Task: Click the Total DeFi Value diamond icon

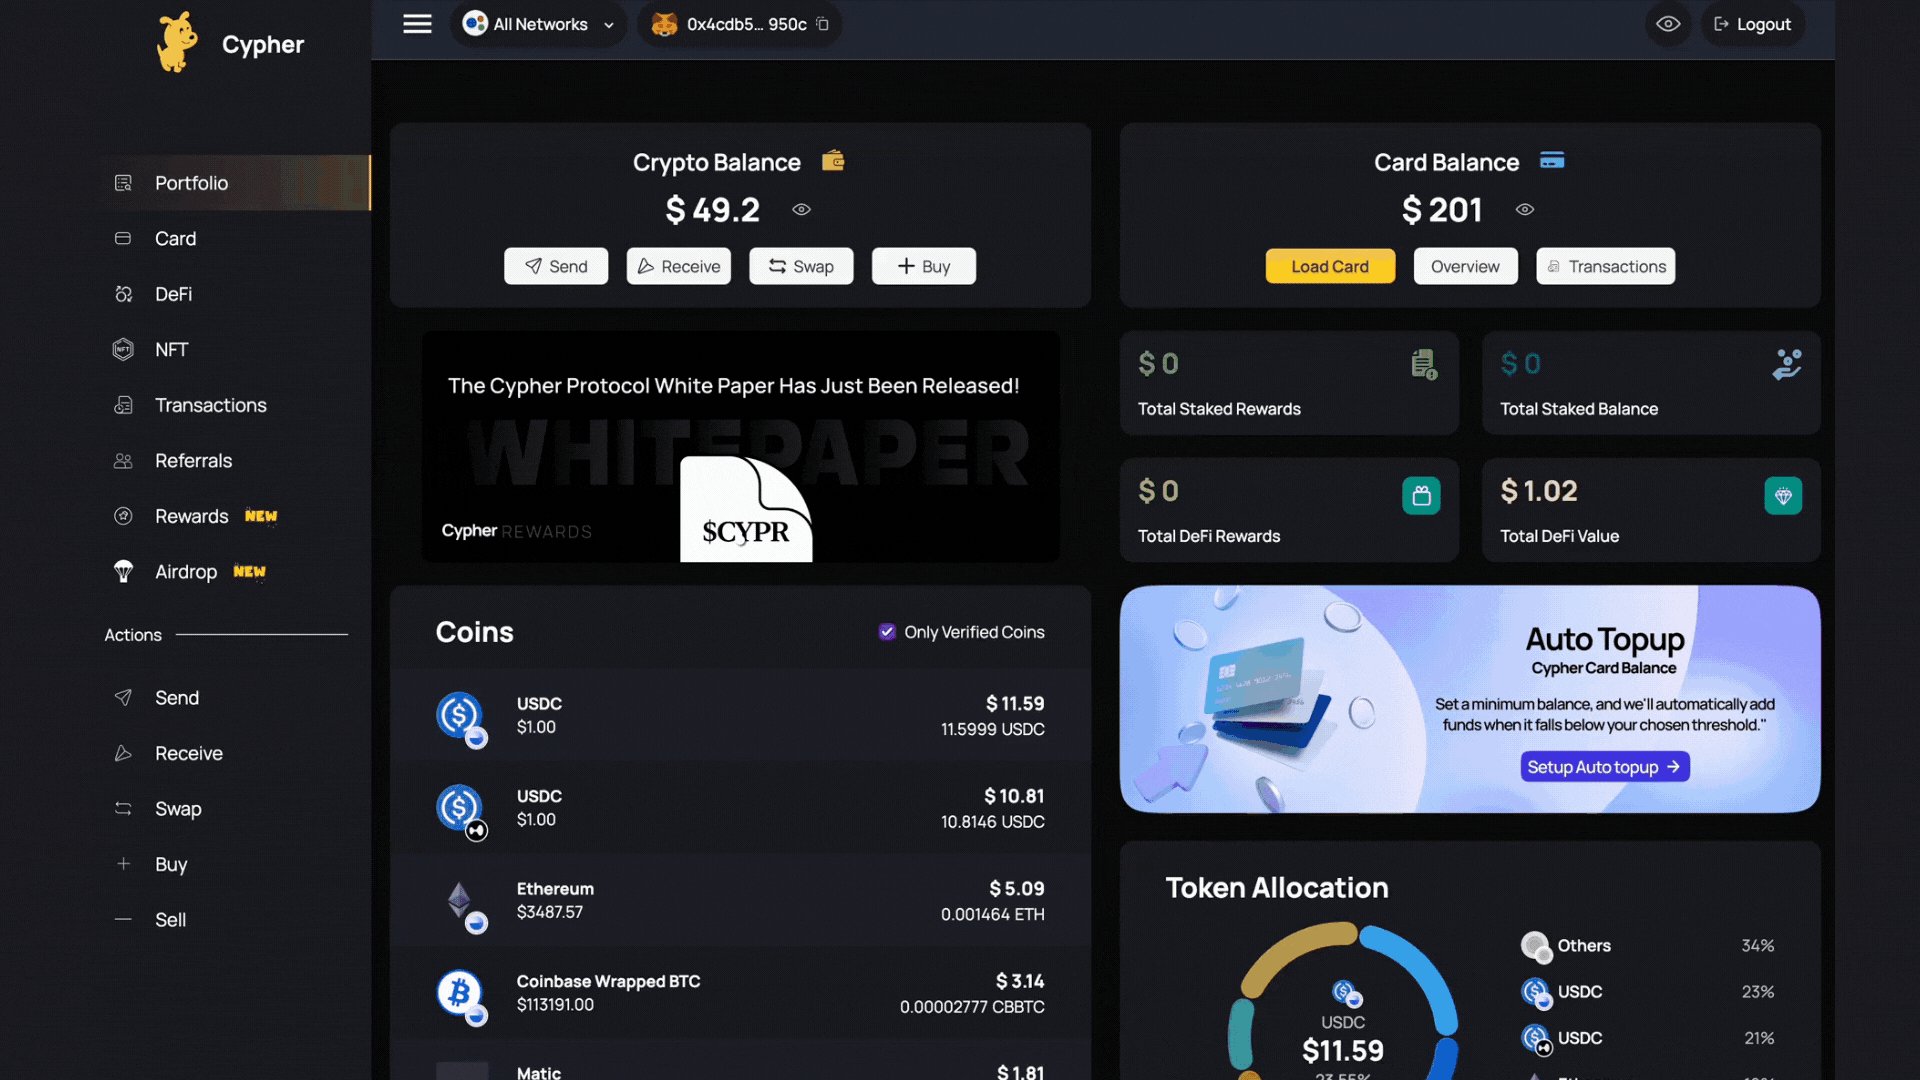Action: (1783, 495)
